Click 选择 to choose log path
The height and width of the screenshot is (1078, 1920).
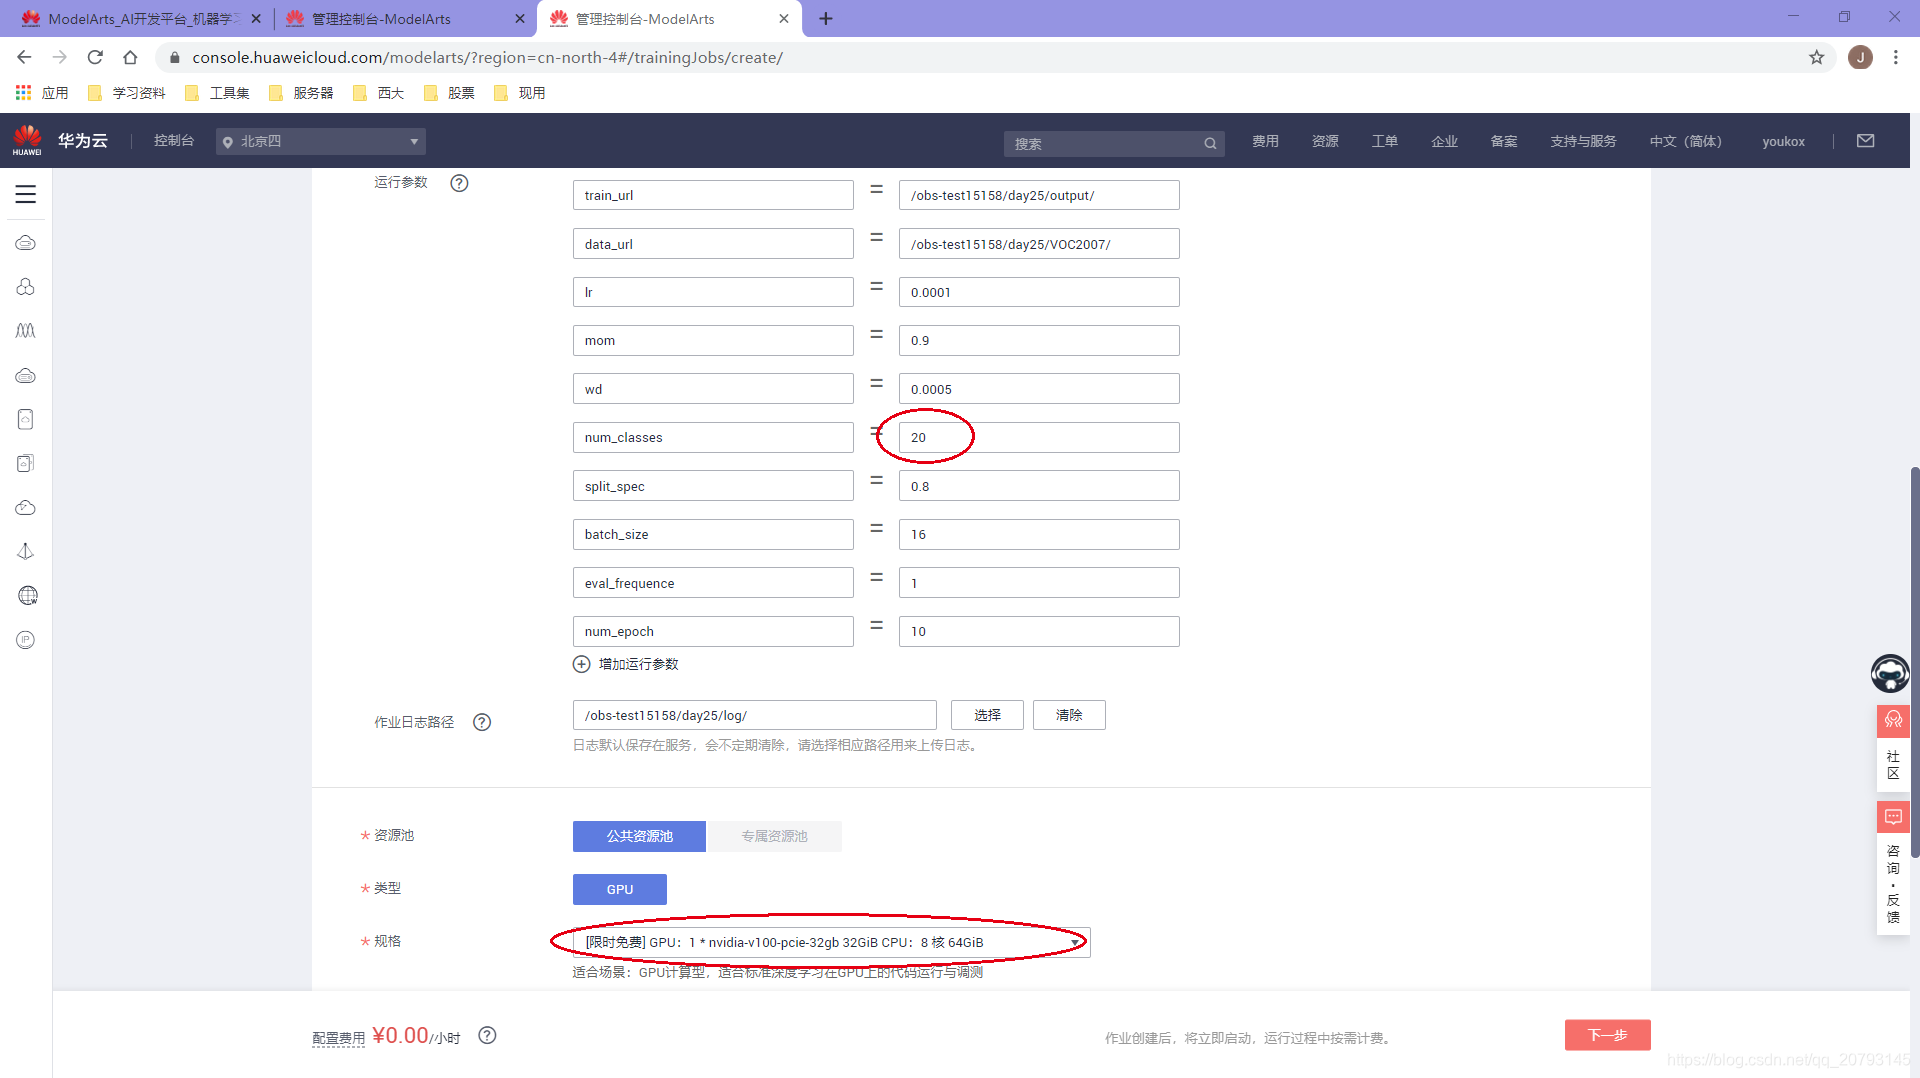click(x=987, y=715)
